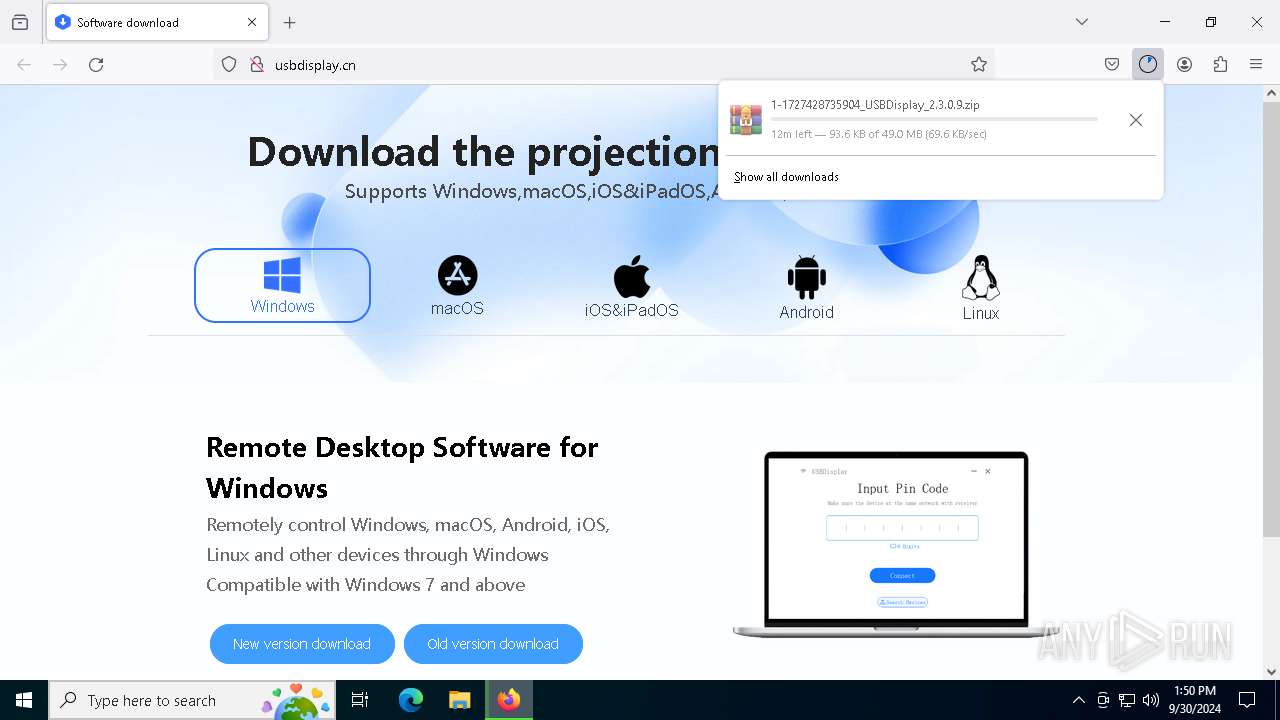
Task: Open the Firefox account icon
Action: click(x=1184, y=65)
